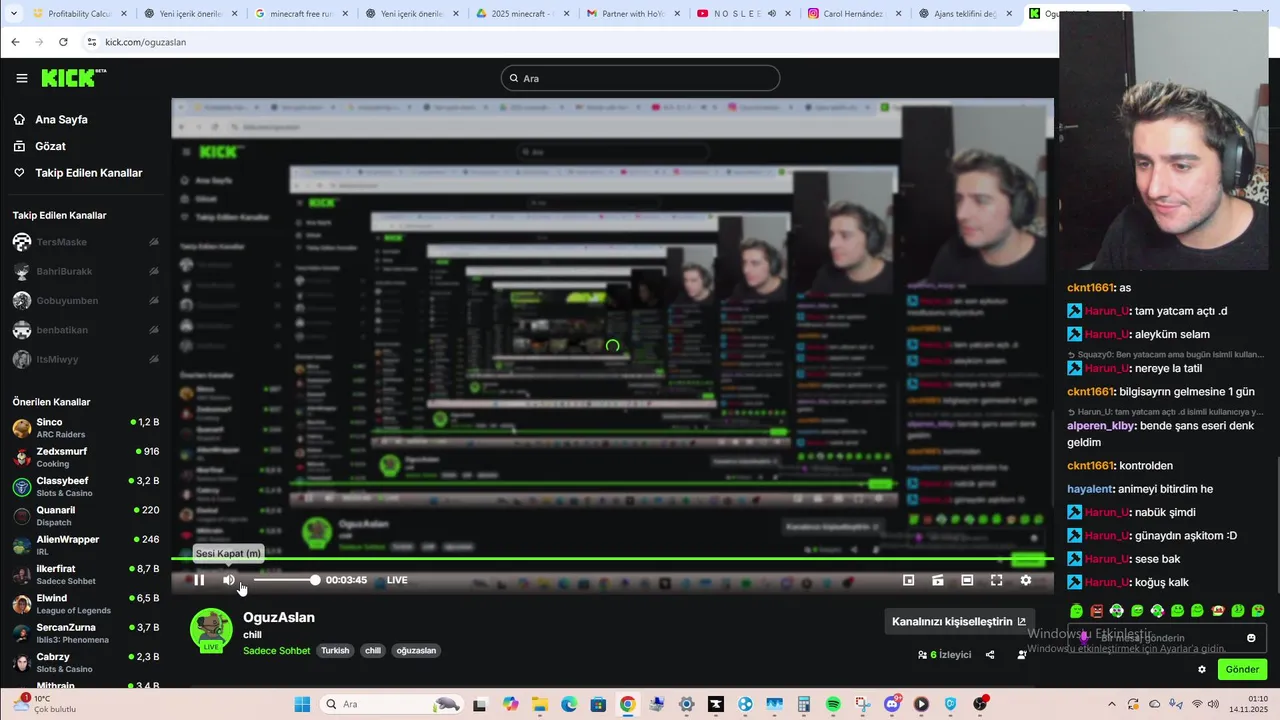
Task: Open recommended channel Classybeef
Action: point(85,487)
